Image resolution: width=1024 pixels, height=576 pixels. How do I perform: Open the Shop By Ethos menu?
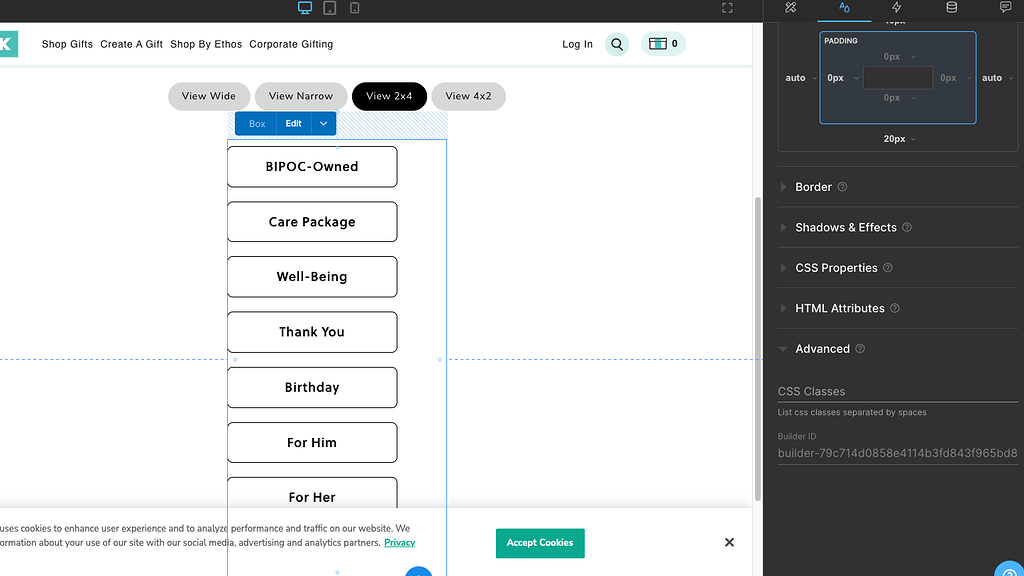(x=205, y=44)
